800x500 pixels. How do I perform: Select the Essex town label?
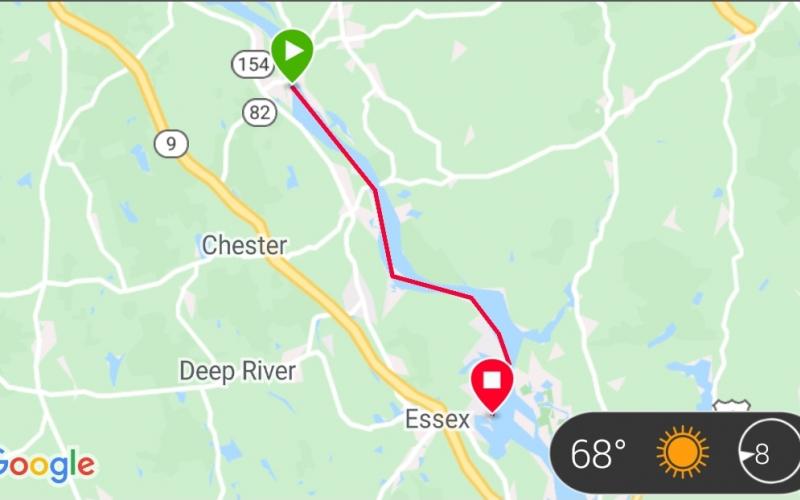437,419
